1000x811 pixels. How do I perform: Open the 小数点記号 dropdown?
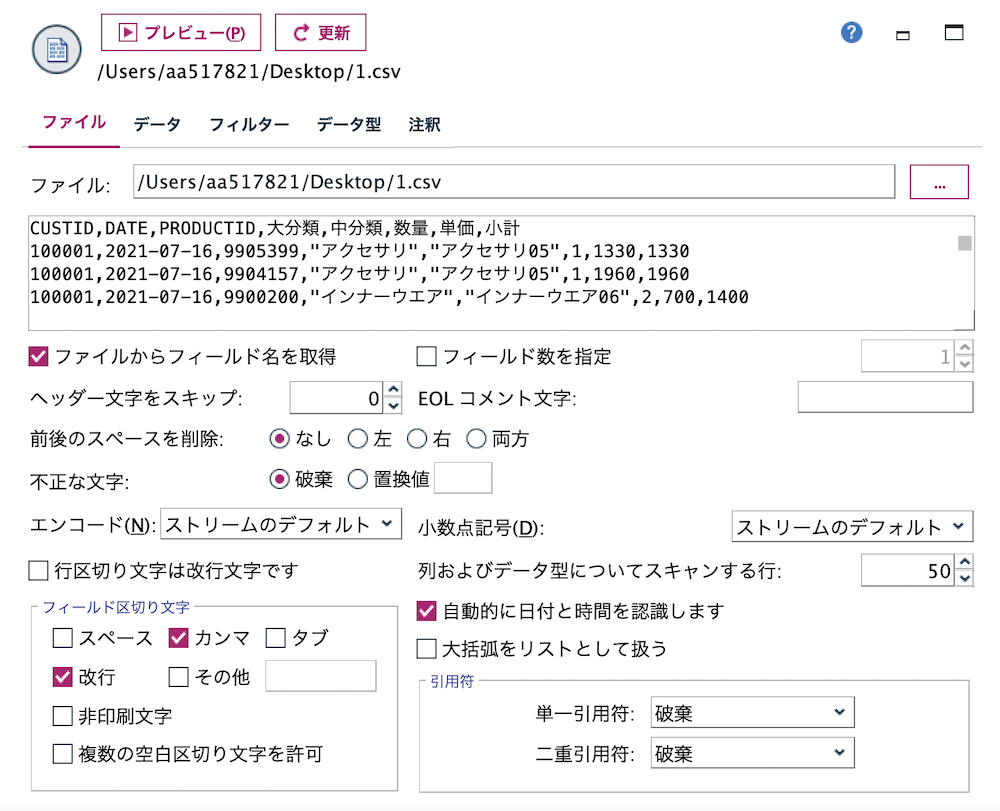(x=851, y=524)
